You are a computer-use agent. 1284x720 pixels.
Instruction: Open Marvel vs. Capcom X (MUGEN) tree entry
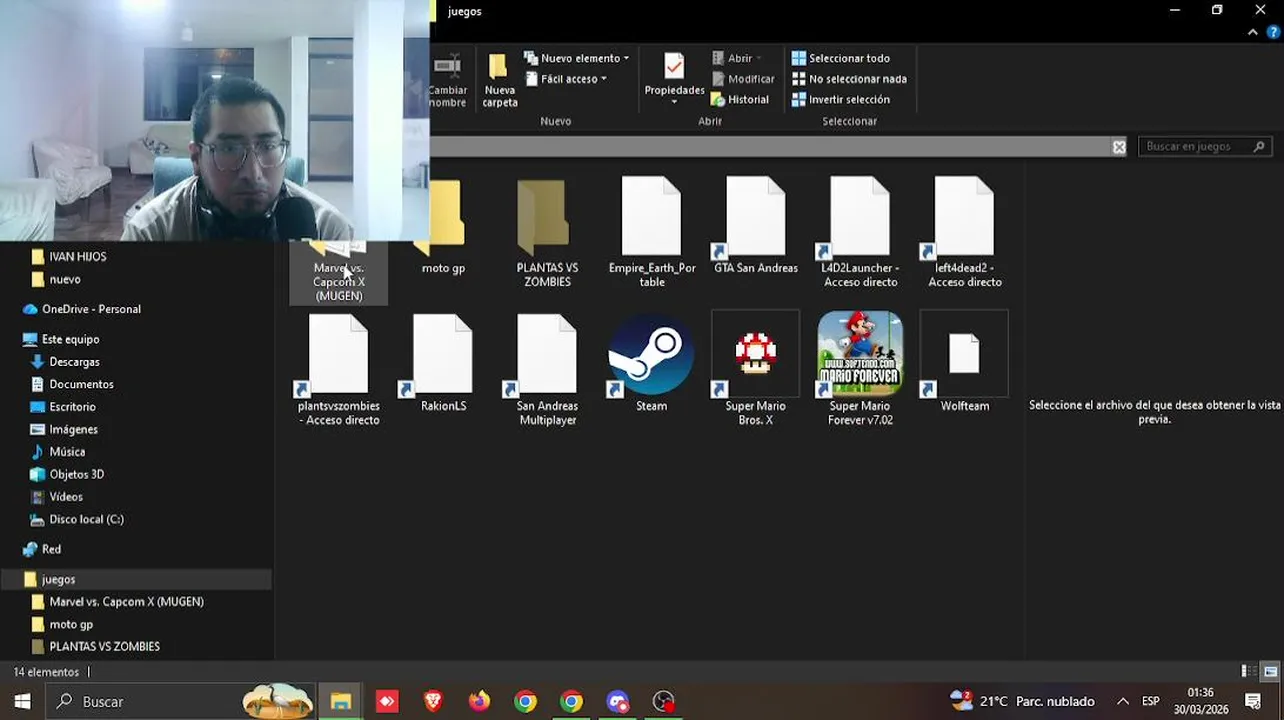[x=126, y=602]
